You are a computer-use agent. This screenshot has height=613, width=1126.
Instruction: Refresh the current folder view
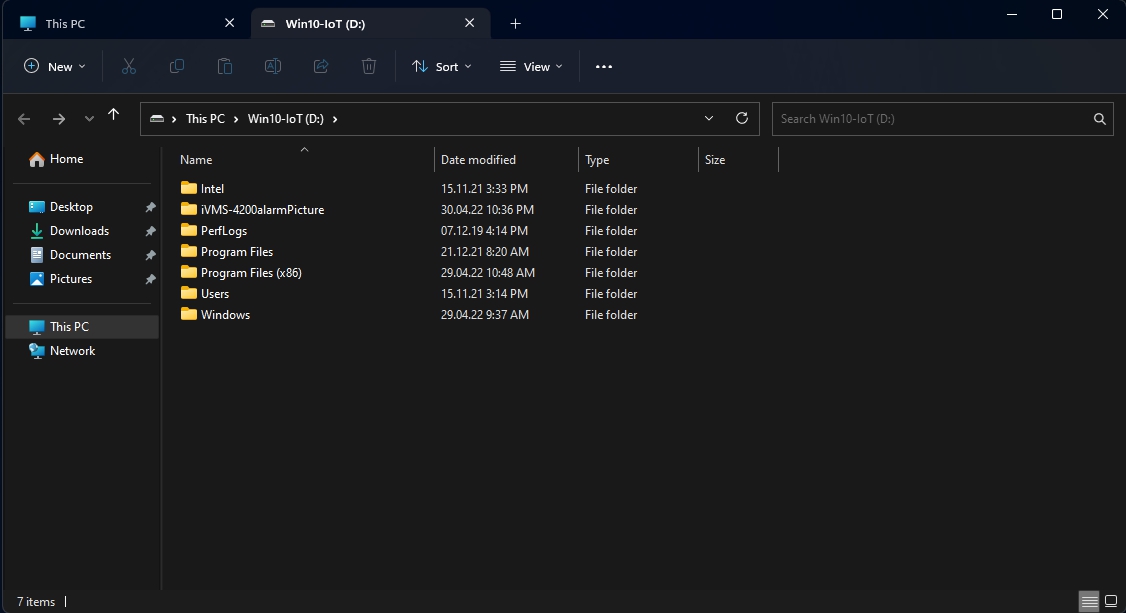coord(742,118)
